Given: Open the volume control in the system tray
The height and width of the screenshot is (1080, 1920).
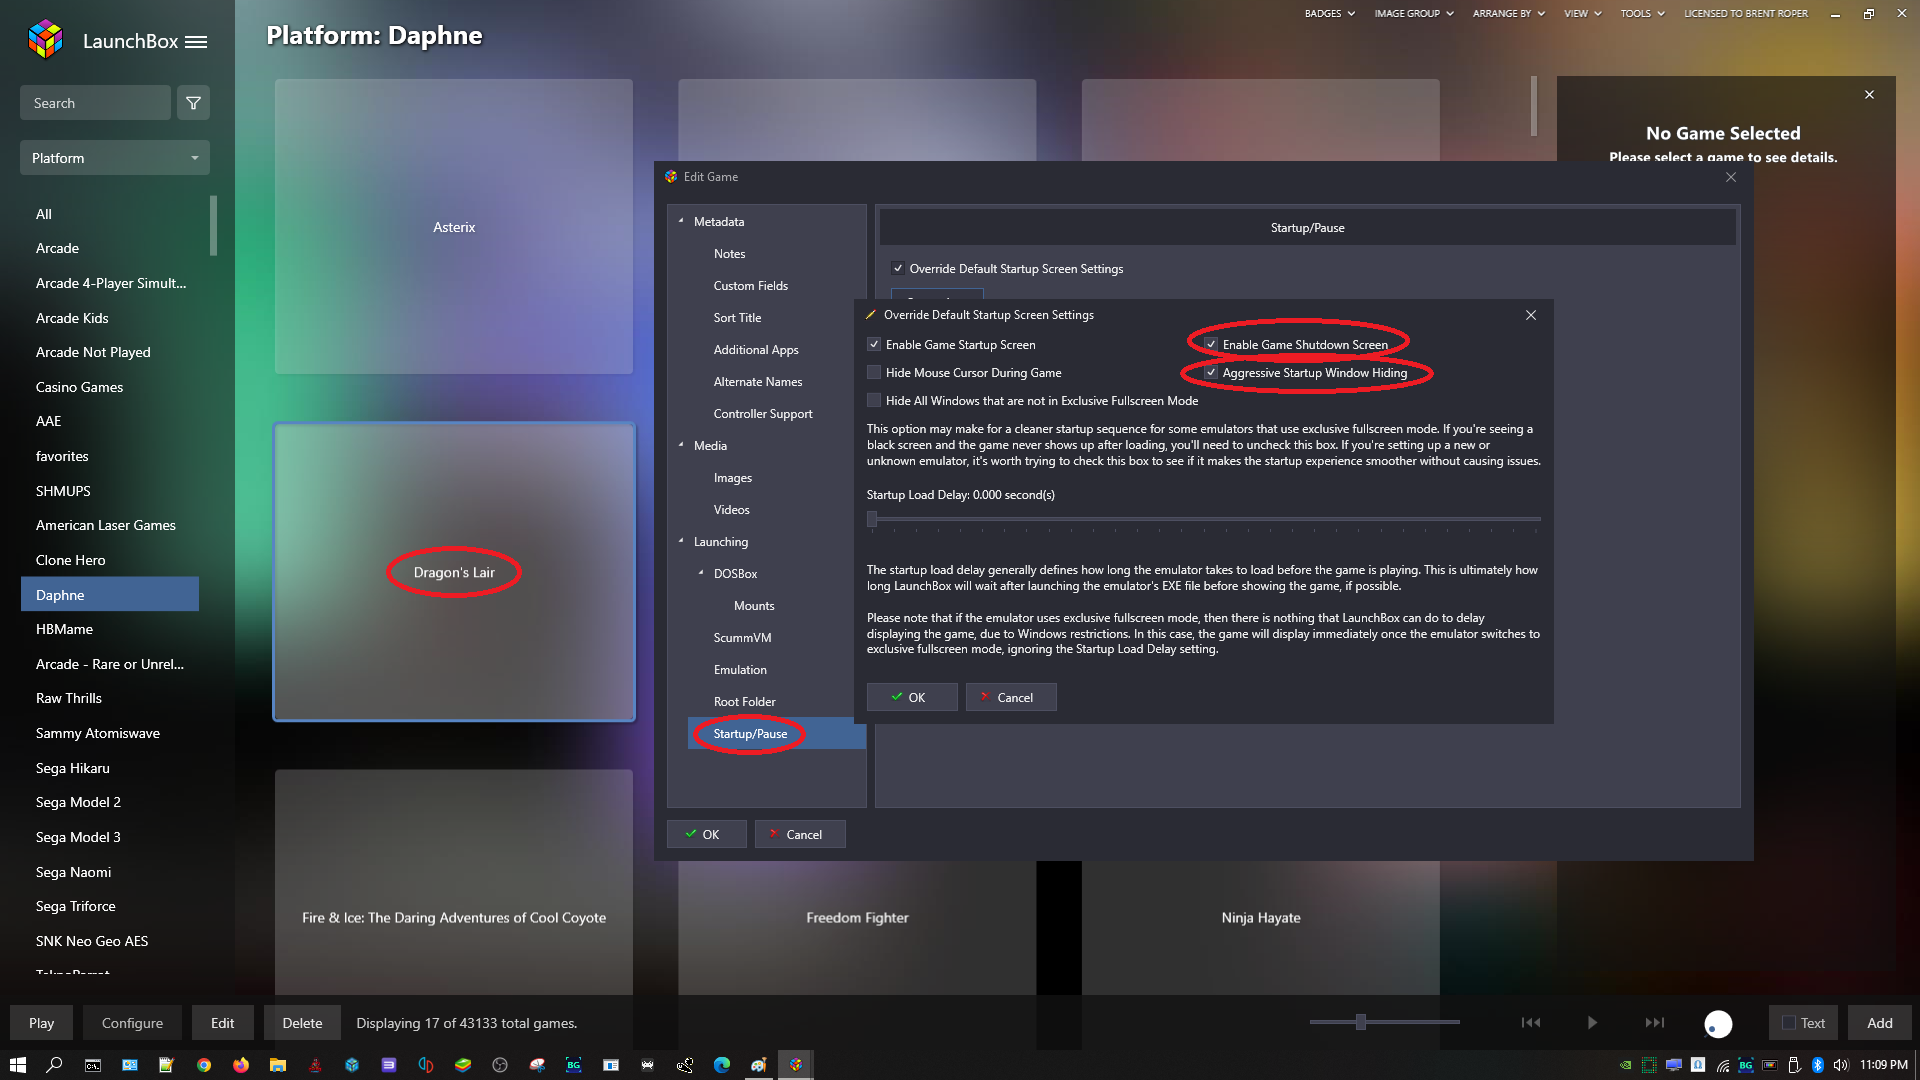Looking at the screenshot, I should coord(1841,1065).
